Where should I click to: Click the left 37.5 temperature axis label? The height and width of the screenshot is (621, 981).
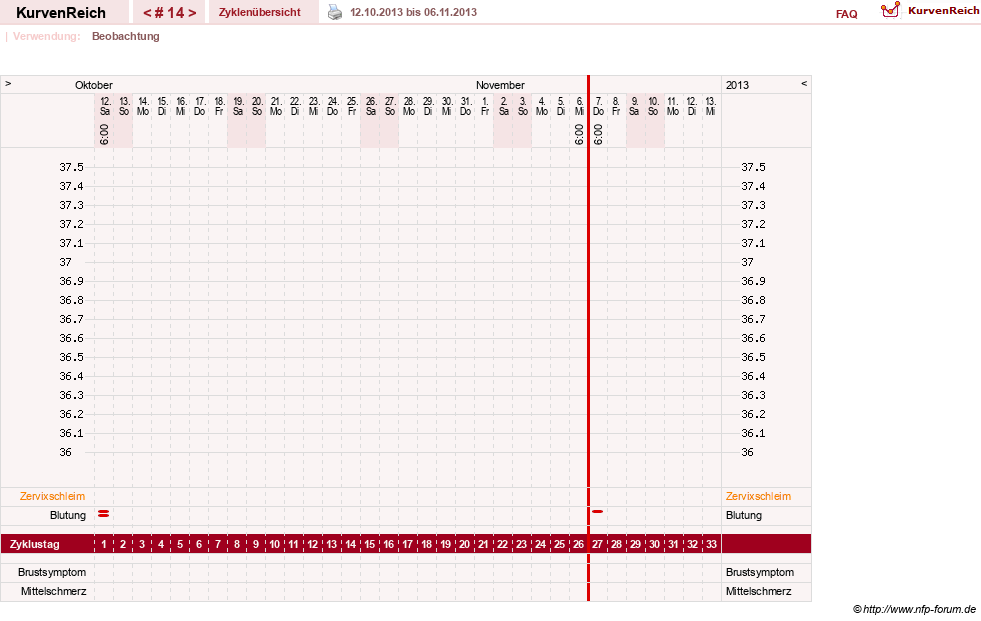tap(71, 167)
